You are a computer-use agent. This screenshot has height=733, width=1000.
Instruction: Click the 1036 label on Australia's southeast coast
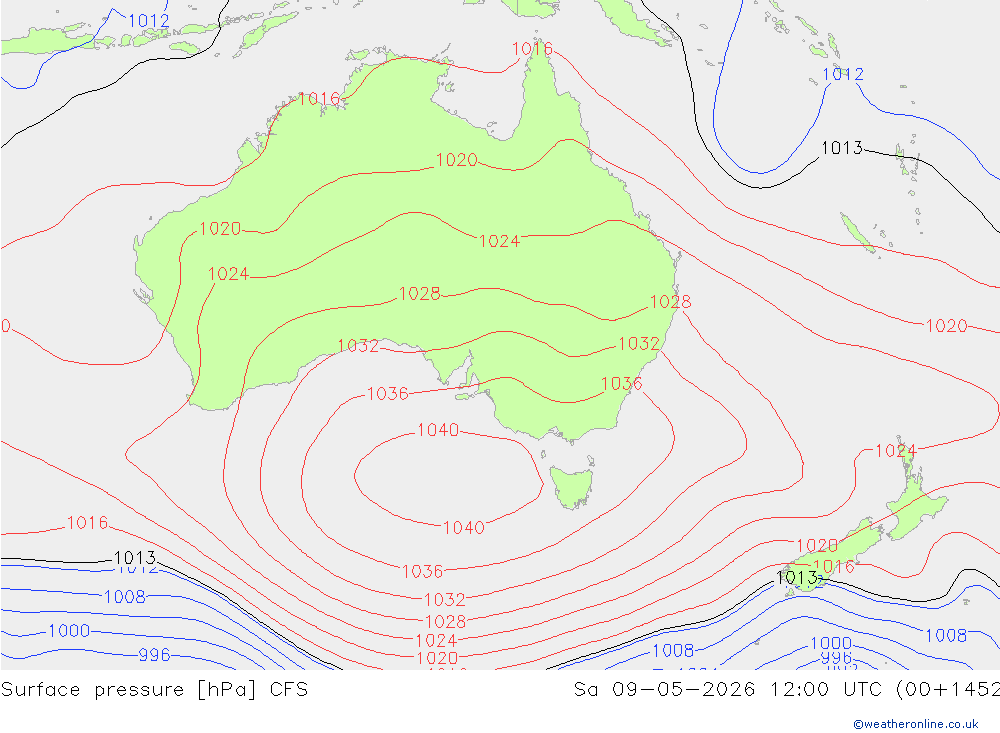pyautogui.click(x=622, y=383)
